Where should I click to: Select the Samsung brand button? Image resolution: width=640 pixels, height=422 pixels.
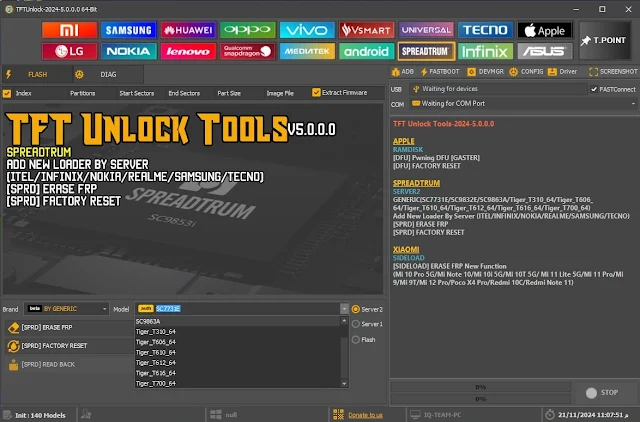coord(129,30)
